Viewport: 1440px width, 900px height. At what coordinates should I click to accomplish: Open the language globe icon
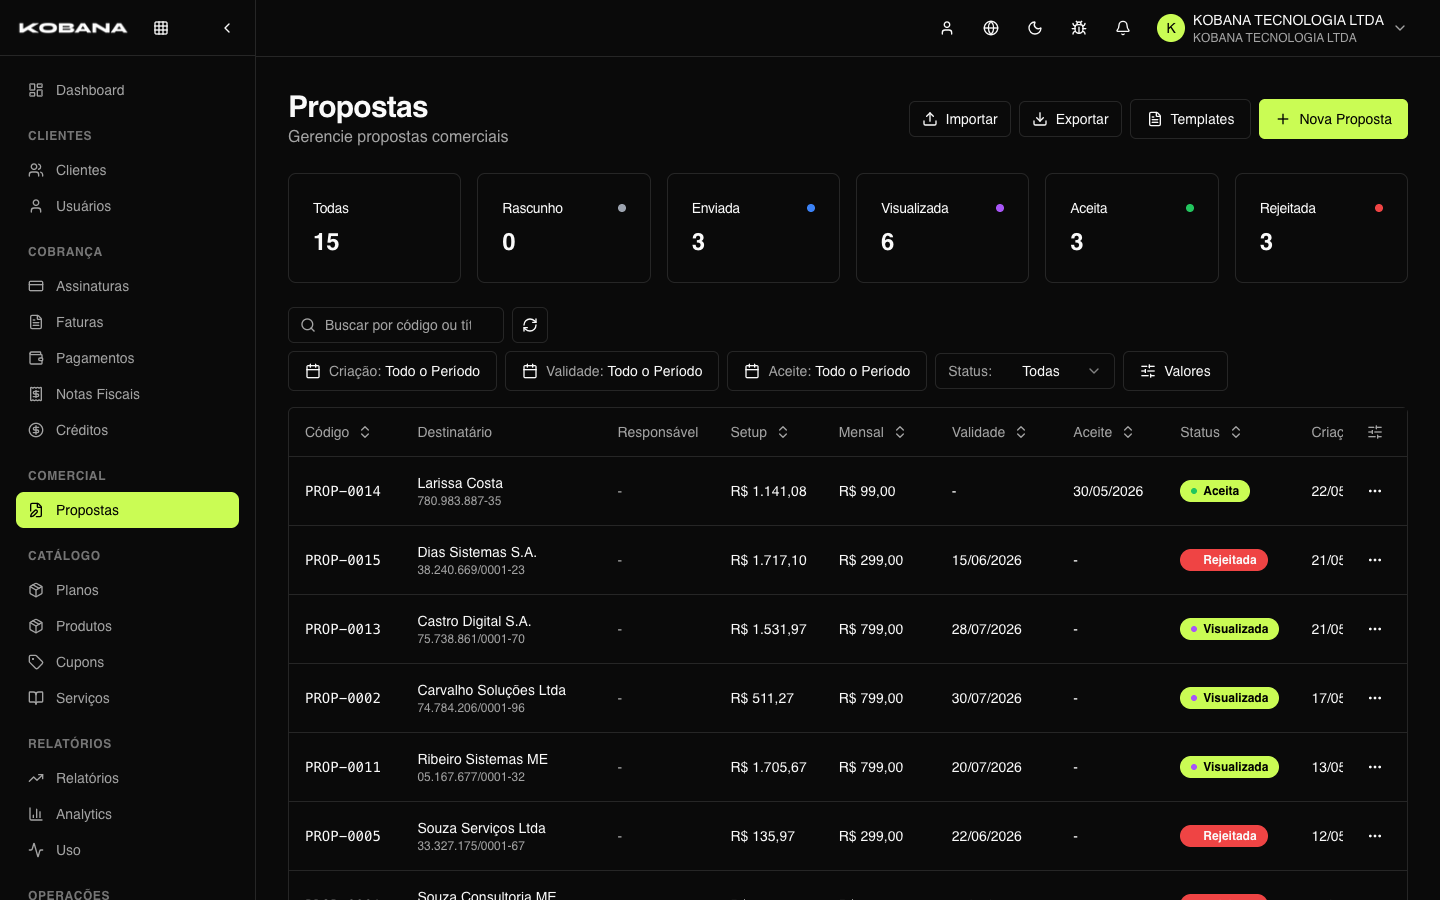[991, 28]
